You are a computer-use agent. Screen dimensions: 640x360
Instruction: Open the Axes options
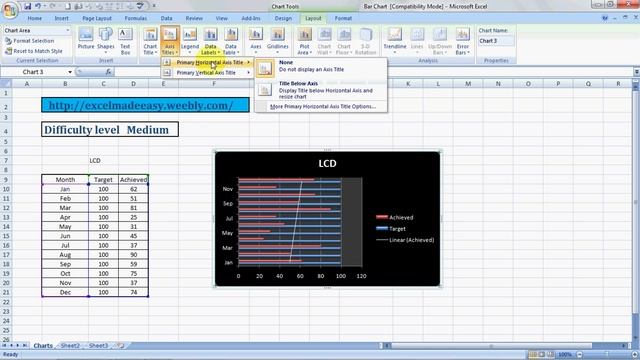[x=256, y=41]
